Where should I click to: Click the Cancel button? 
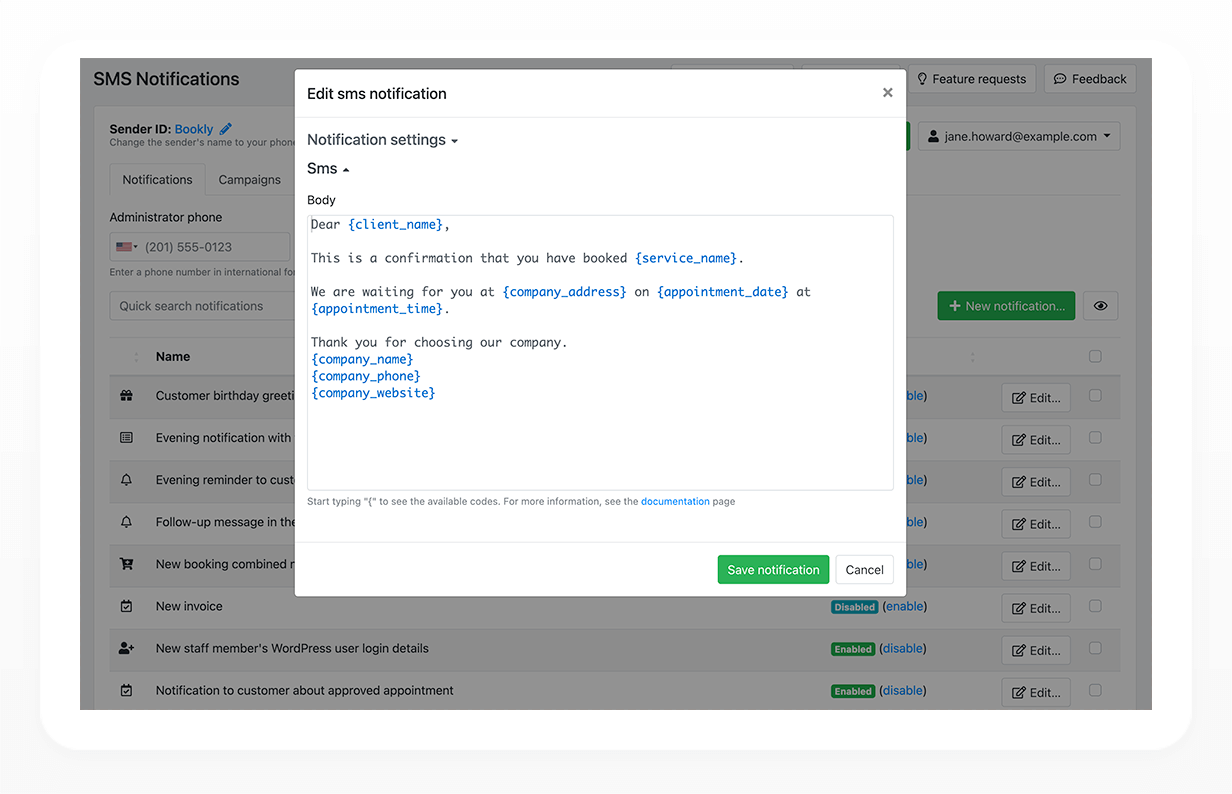(x=864, y=570)
